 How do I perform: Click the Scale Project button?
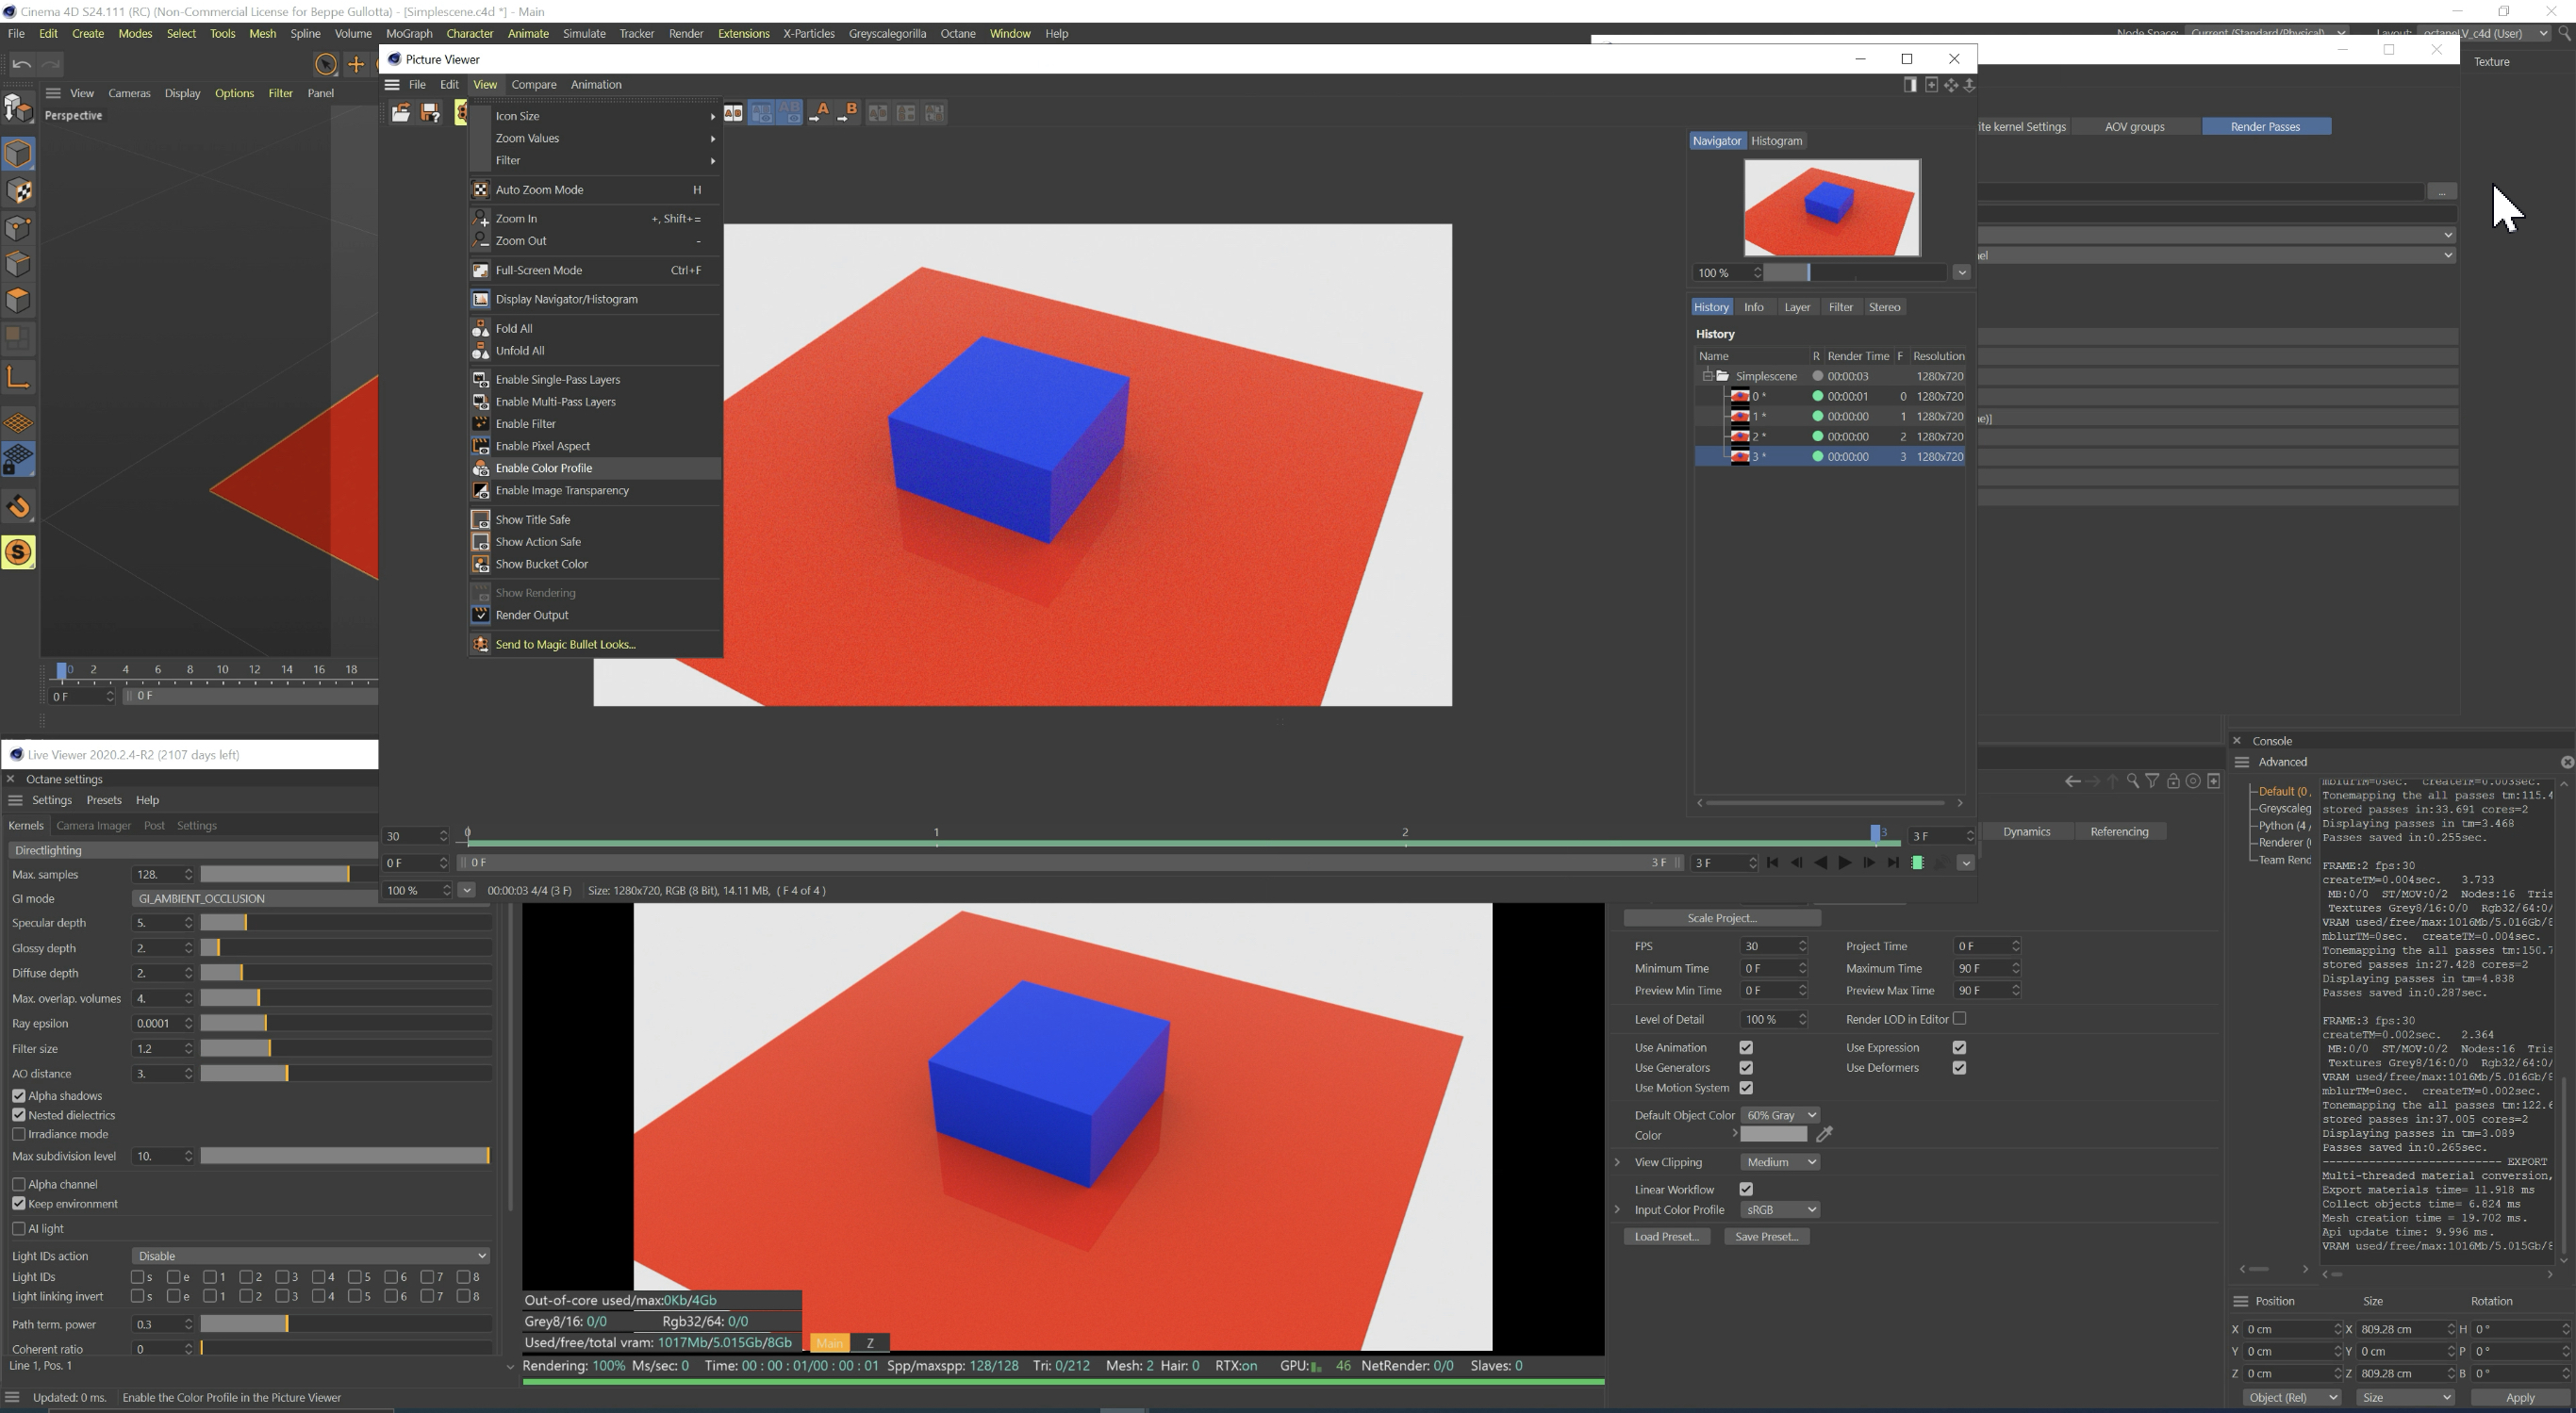click(1722, 918)
